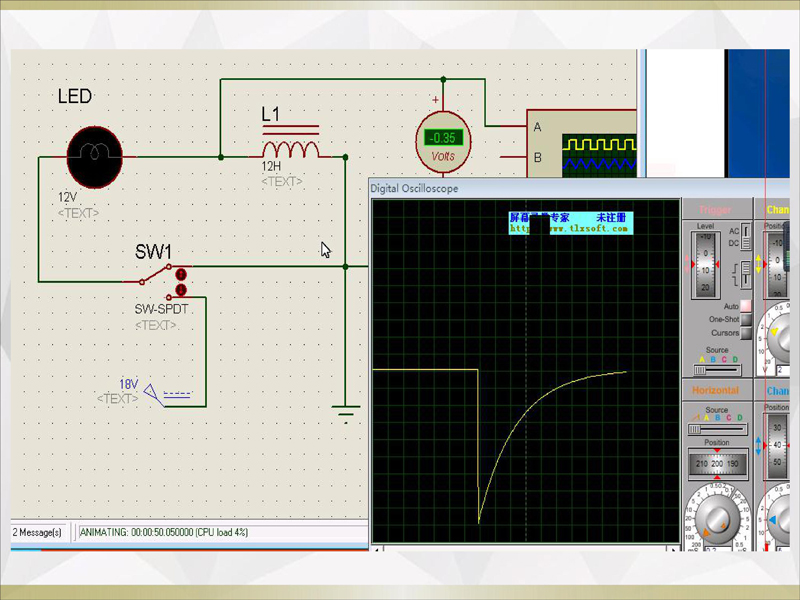The width and height of the screenshot is (800, 600).
Task: Toggle the trigger Auto button
Action: pyautogui.click(x=745, y=306)
